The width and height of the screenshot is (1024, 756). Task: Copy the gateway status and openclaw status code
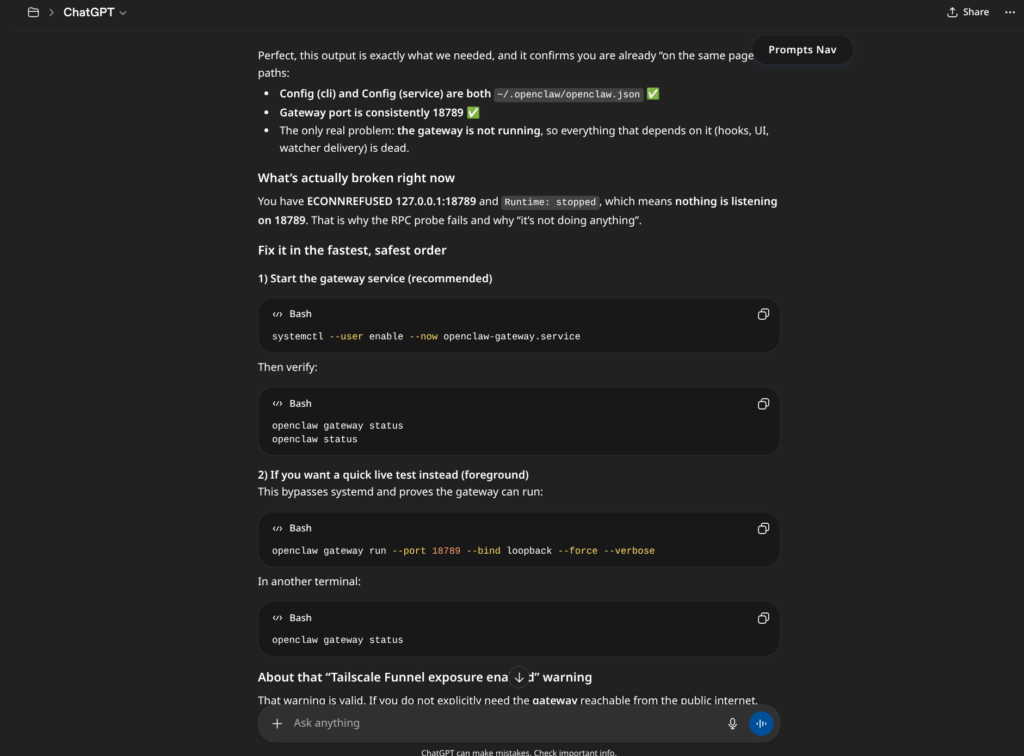tap(763, 404)
